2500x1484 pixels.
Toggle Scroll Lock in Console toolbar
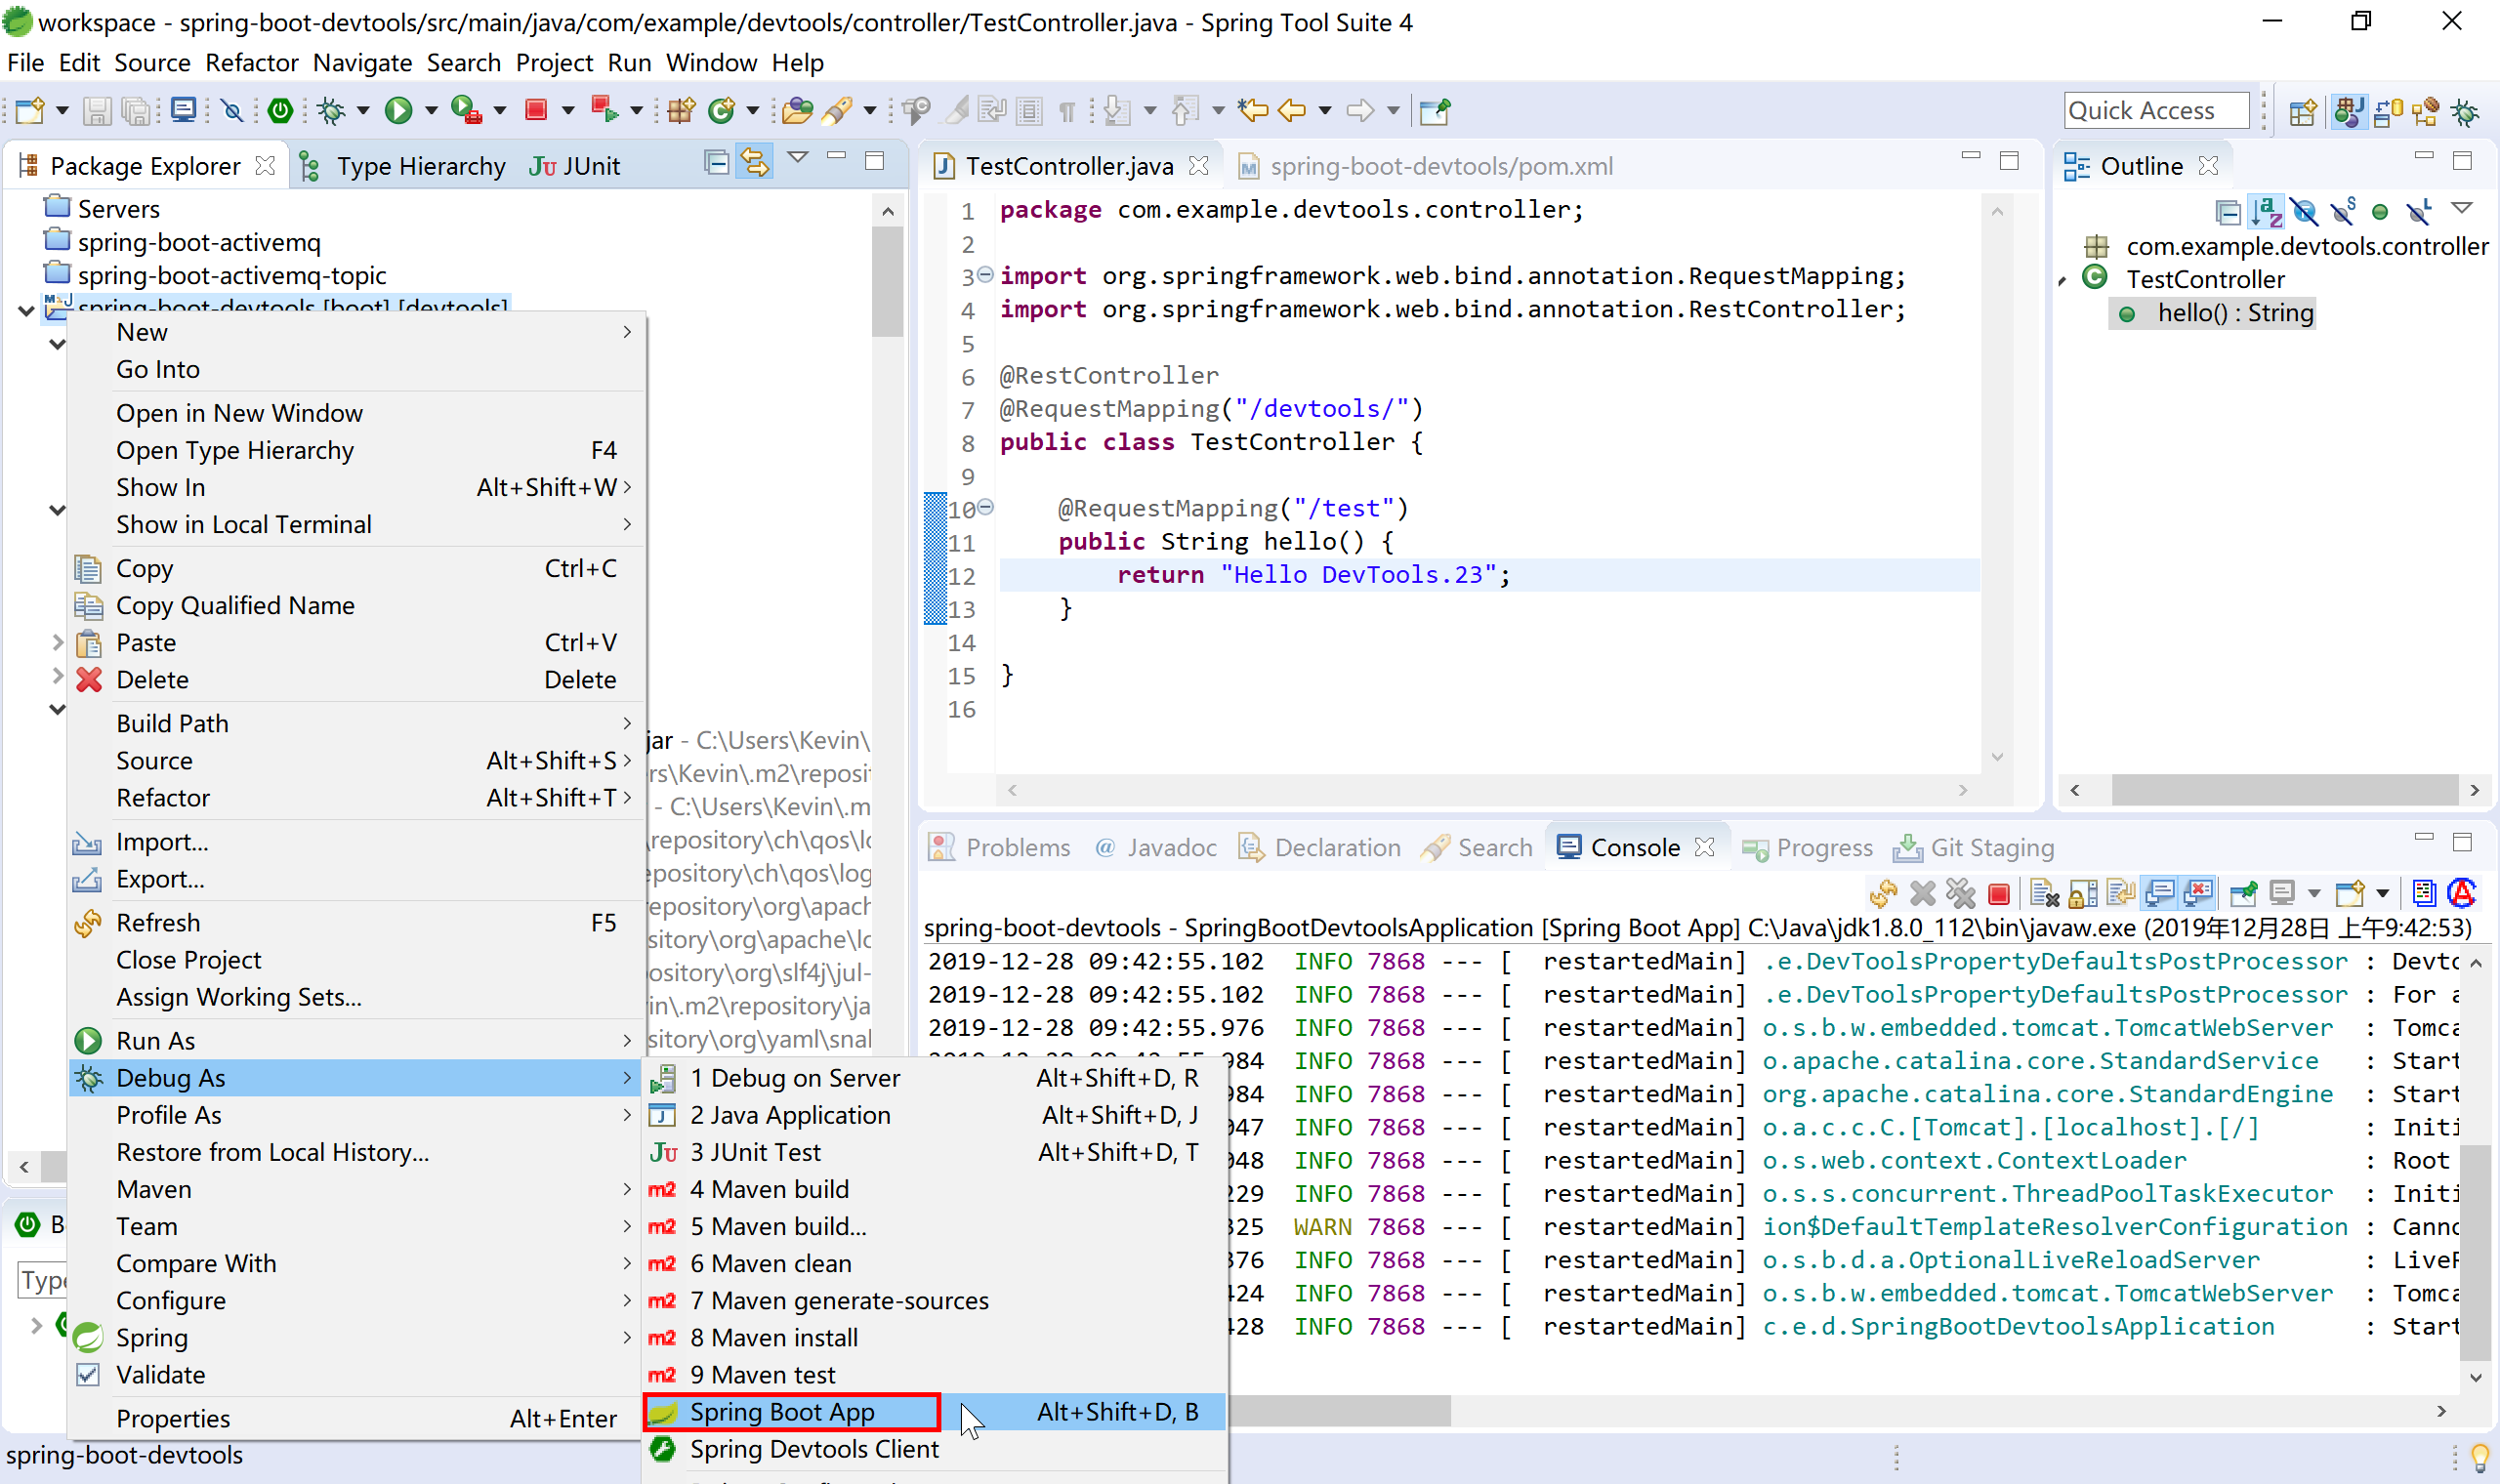[2082, 892]
